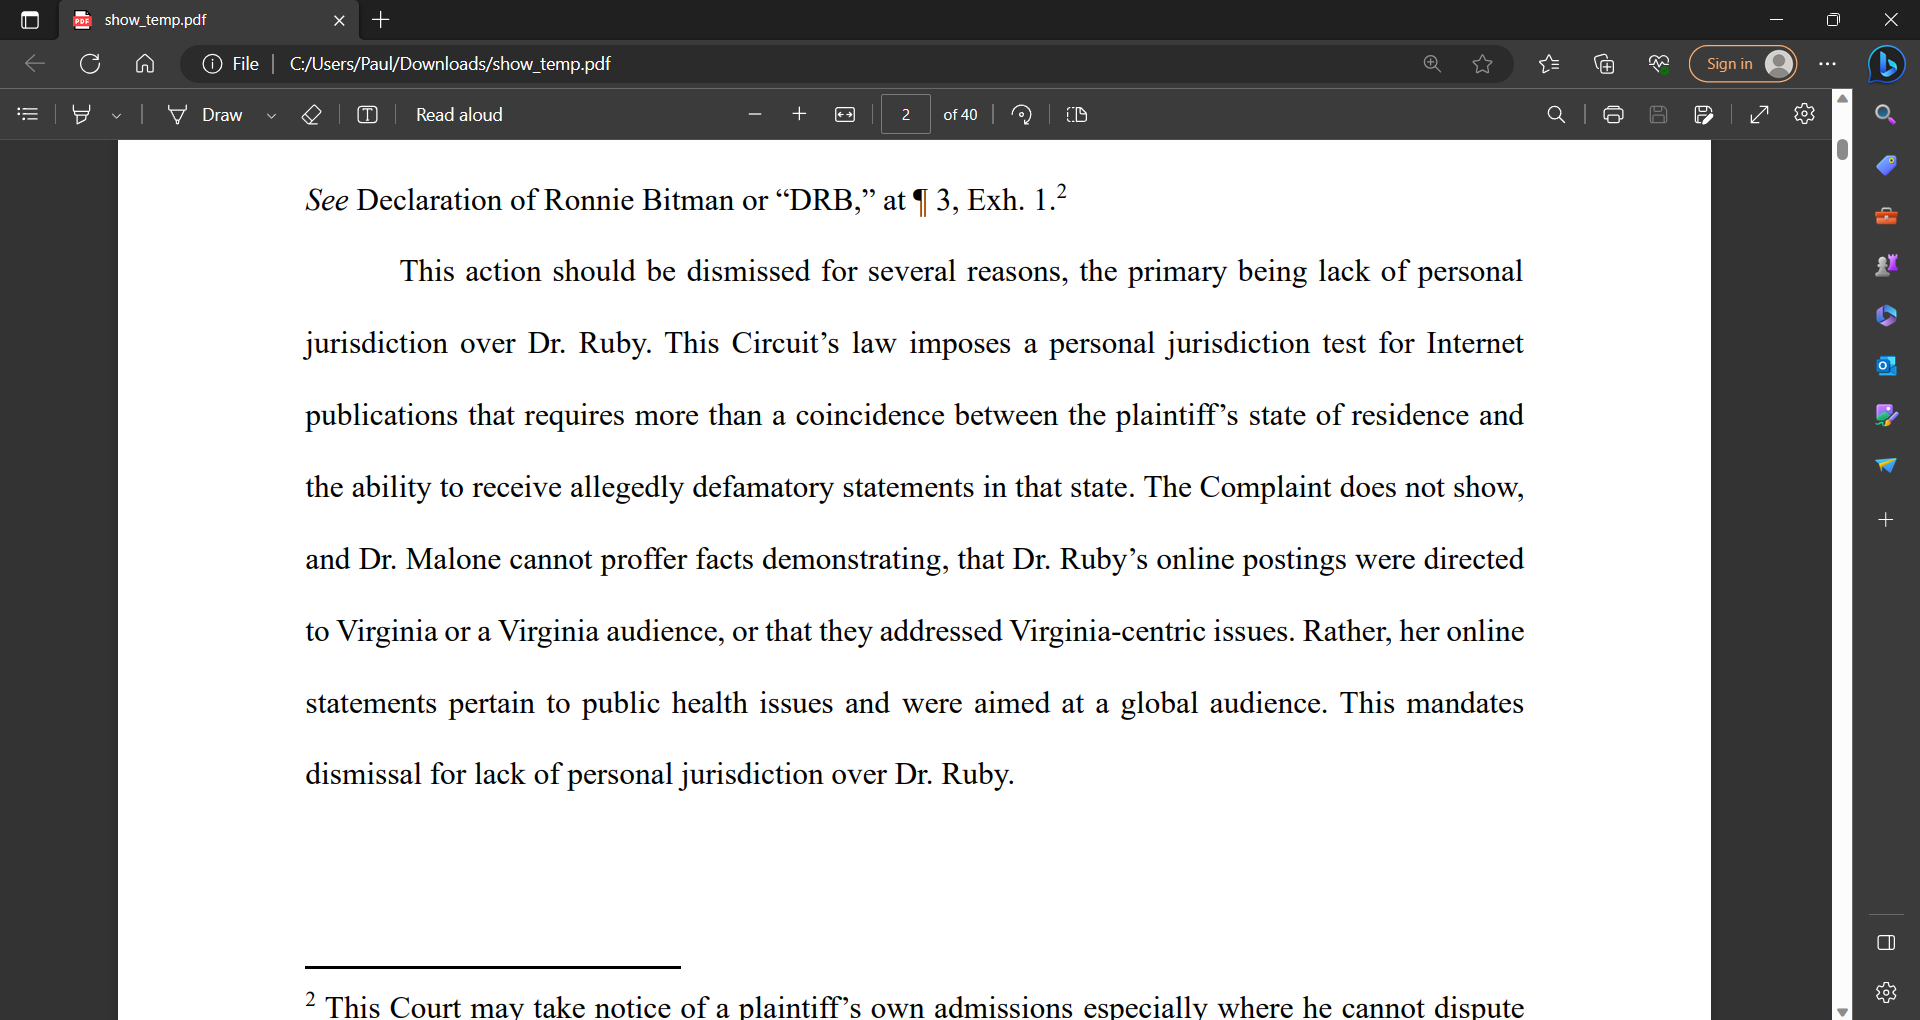Open the Settings and more menu

point(1828,64)
